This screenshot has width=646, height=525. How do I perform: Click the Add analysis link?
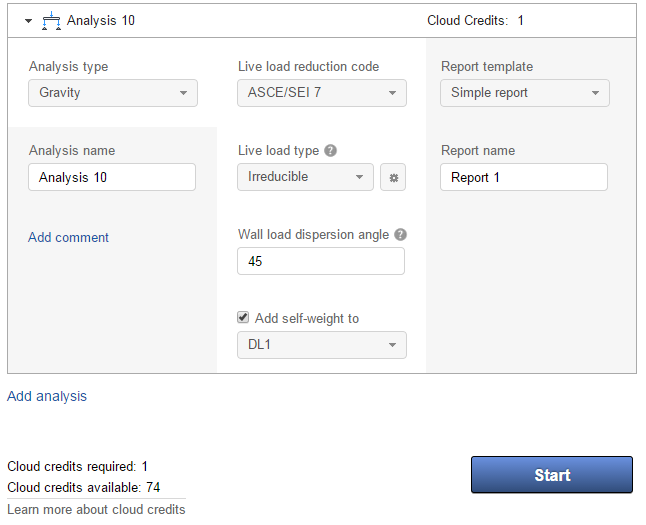pos(47,396)
